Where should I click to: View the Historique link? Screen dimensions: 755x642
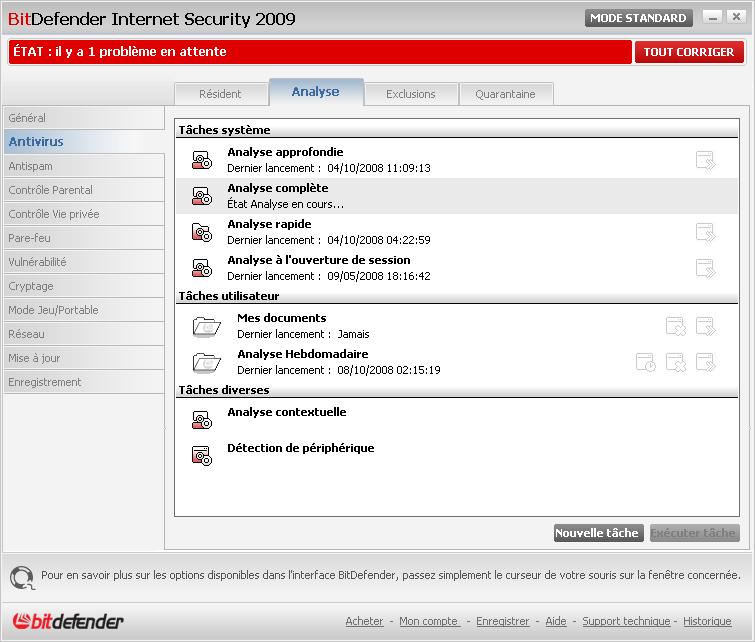pos(707,621)
